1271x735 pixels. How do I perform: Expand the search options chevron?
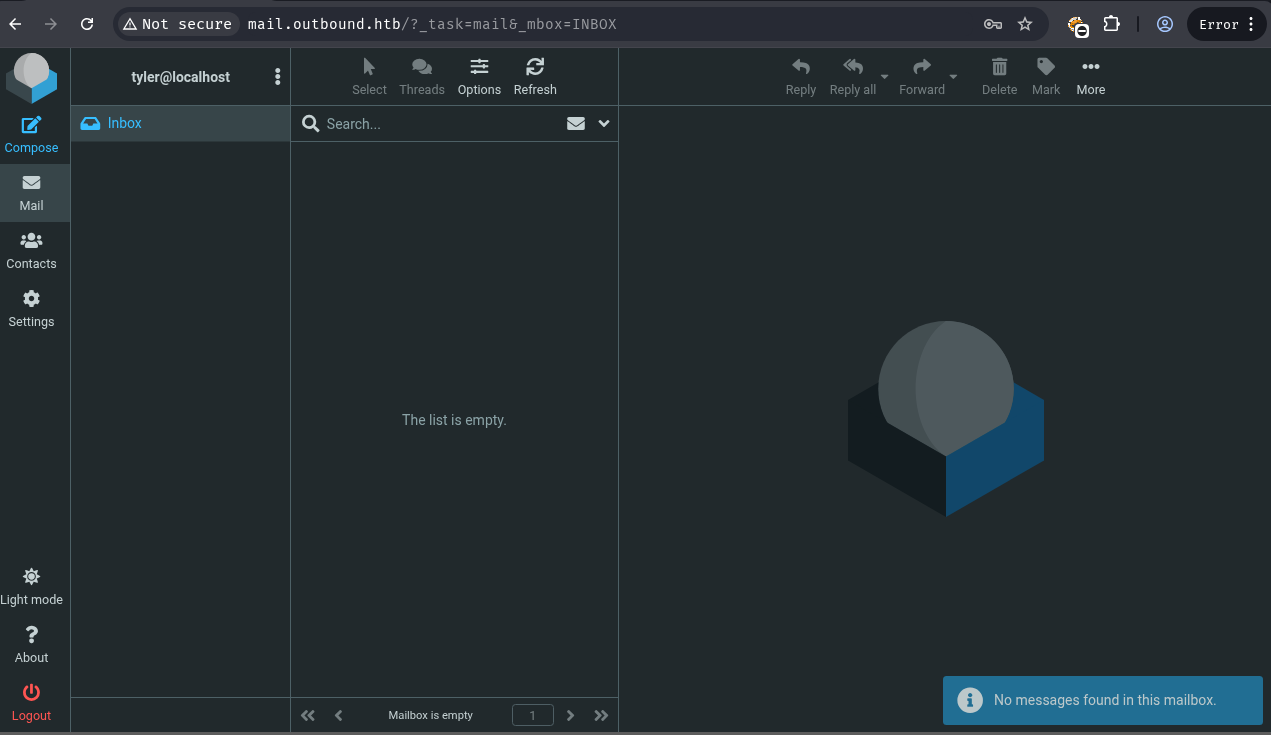coord(604,124)
